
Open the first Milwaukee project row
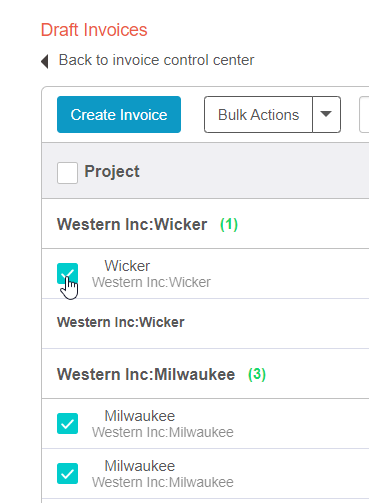[205, 424]
